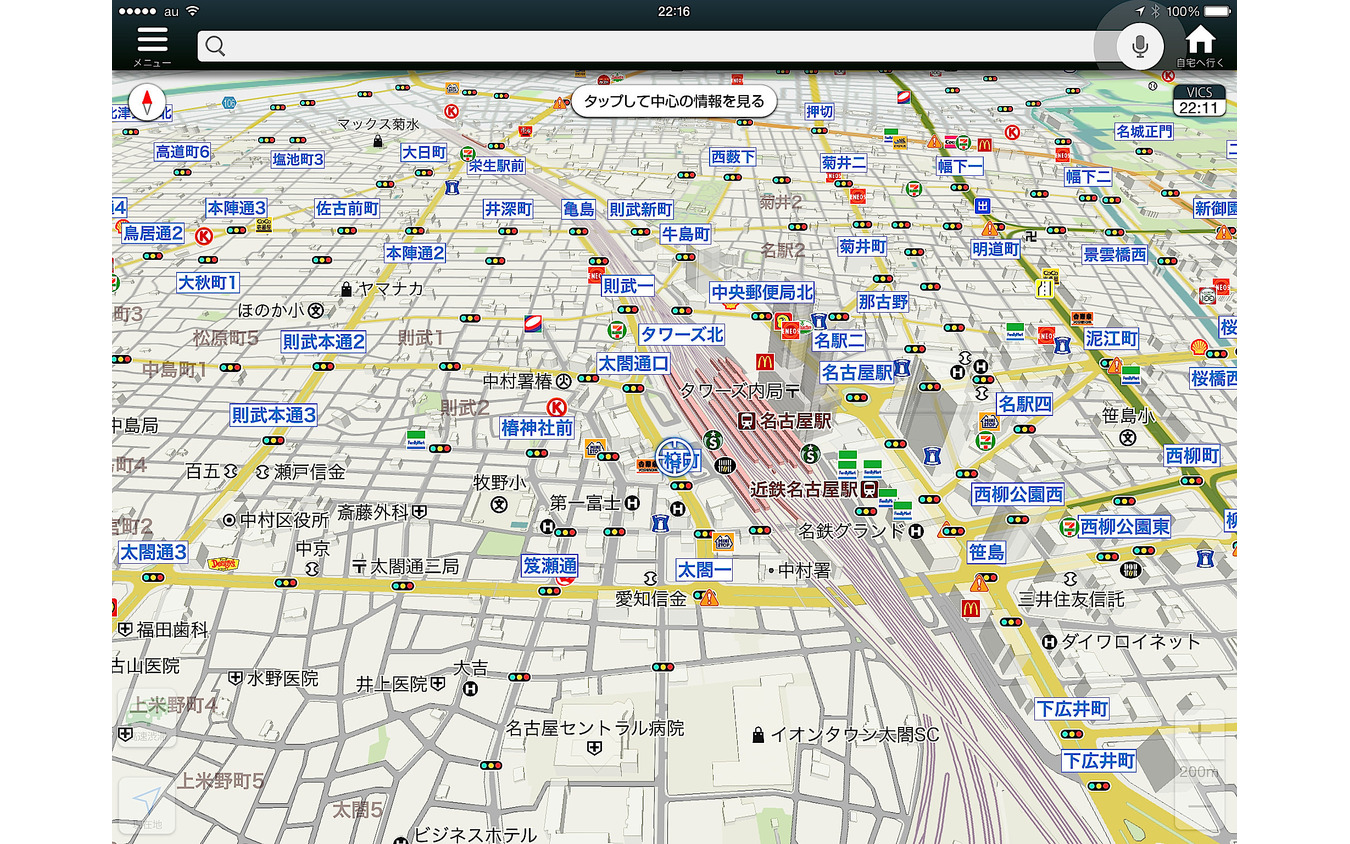Select the 名古屋駅 train station icon
This screenshot has height=844, width=1350.
click(x=745, y=421)
